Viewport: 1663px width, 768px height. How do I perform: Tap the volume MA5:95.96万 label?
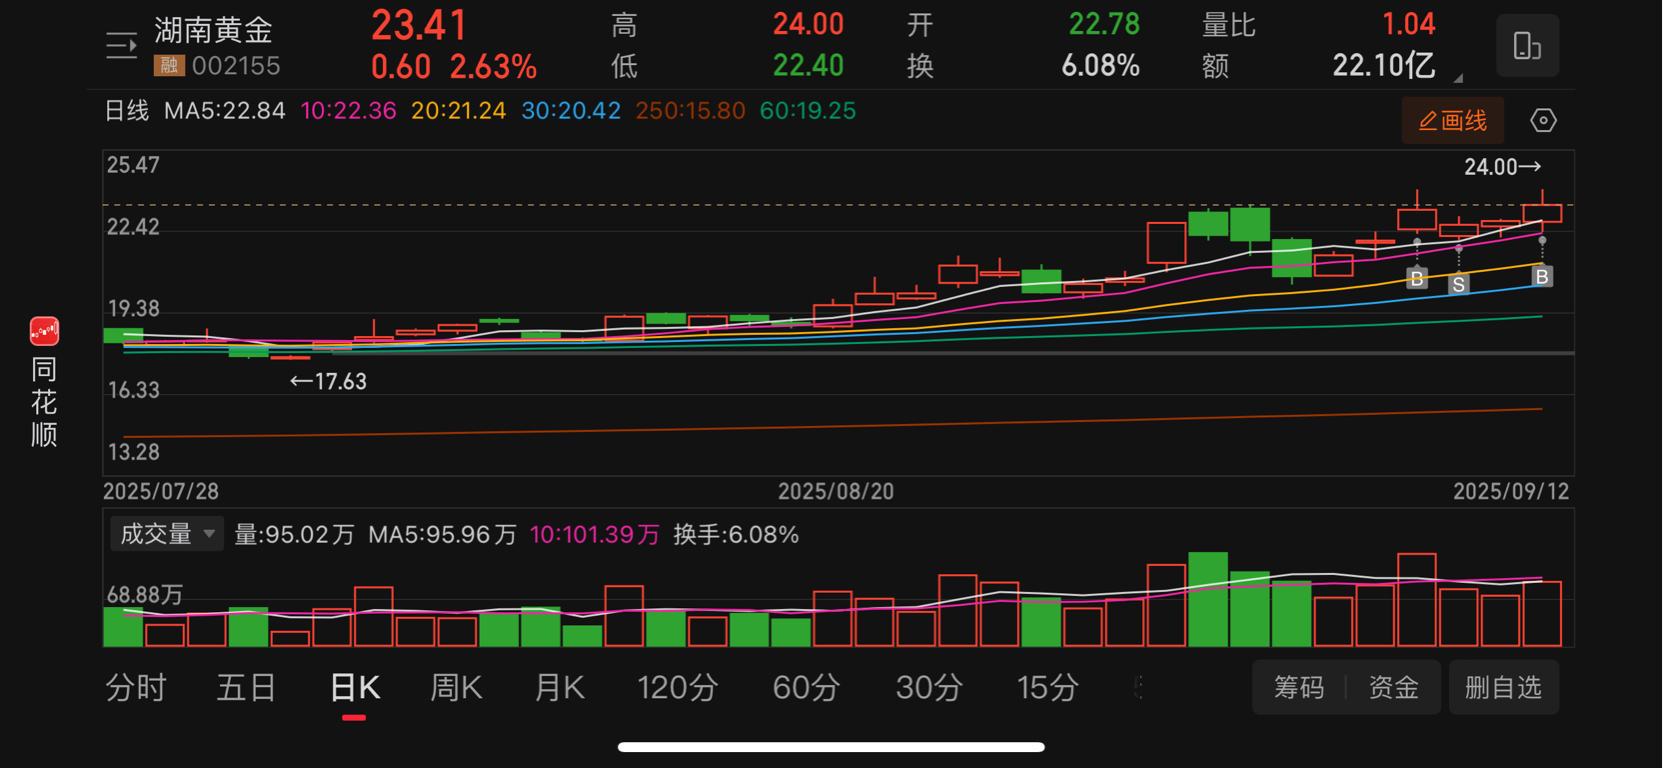[442, 535]
